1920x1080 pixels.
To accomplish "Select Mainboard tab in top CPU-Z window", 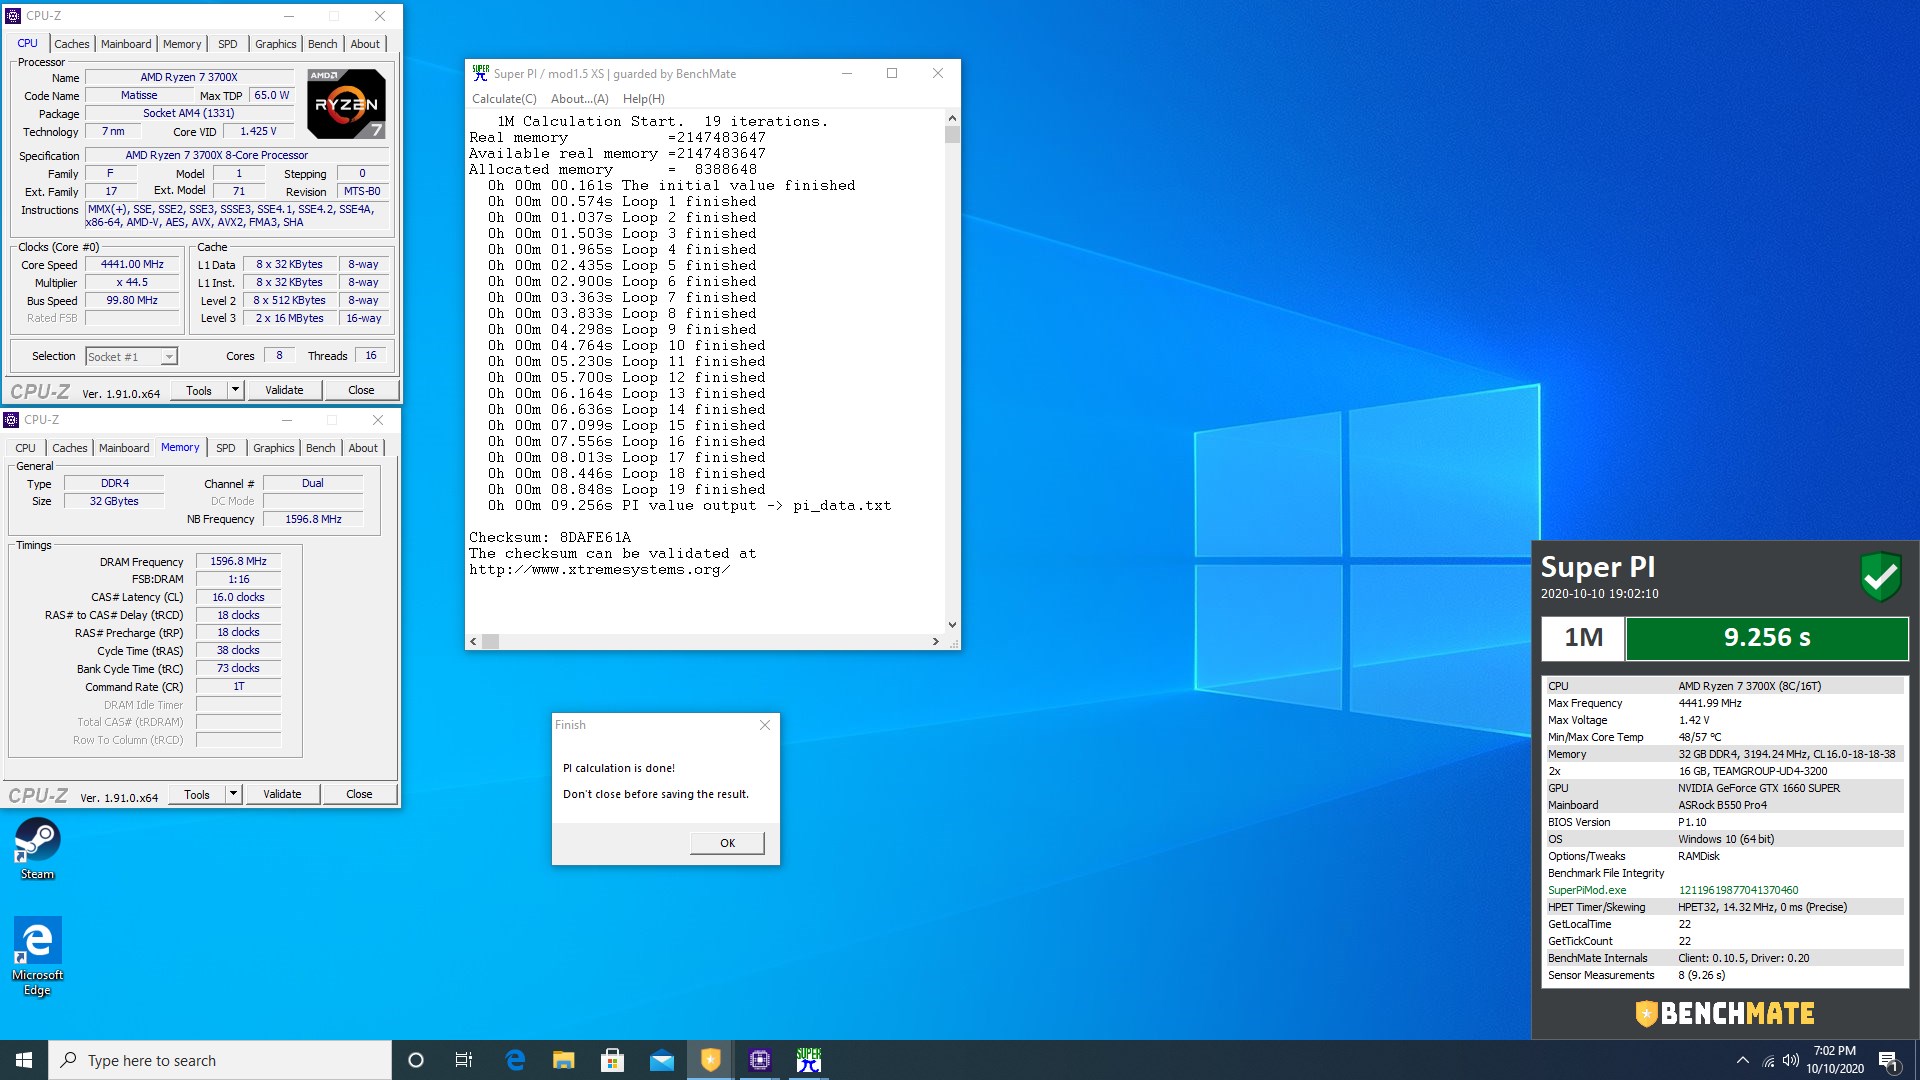I will click(126, 44).
